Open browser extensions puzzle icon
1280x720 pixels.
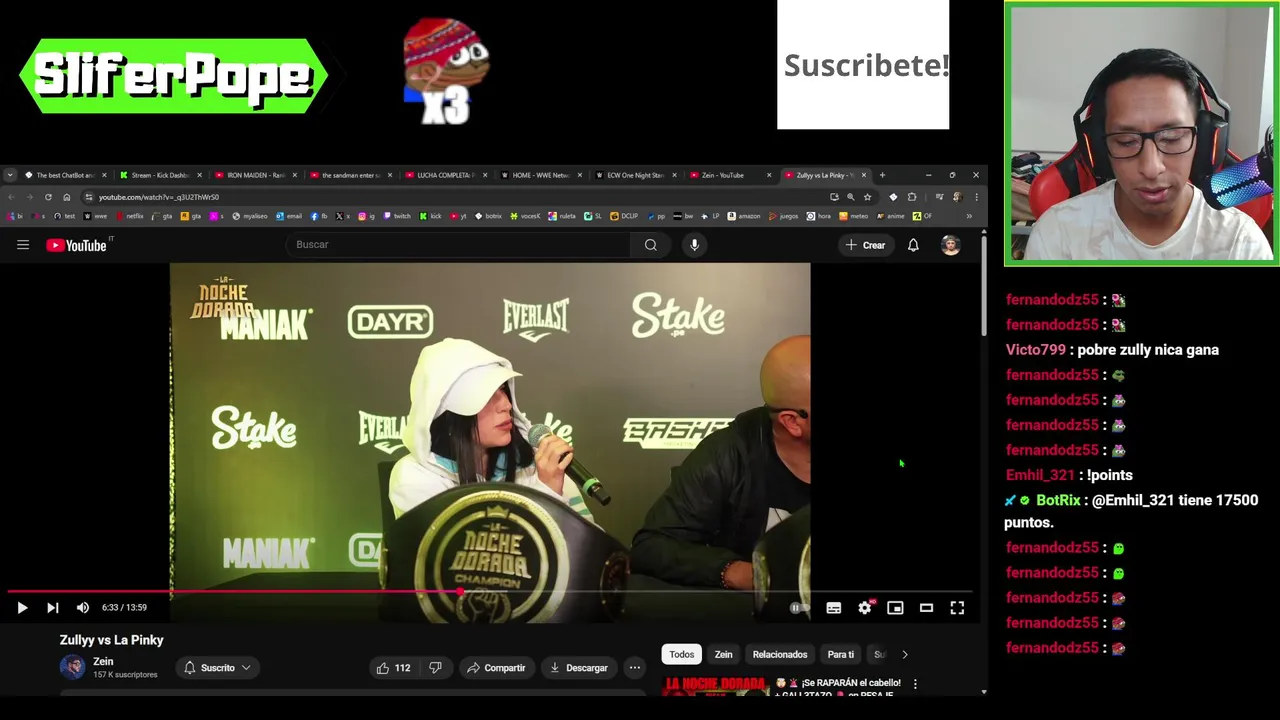click(911, 197)
